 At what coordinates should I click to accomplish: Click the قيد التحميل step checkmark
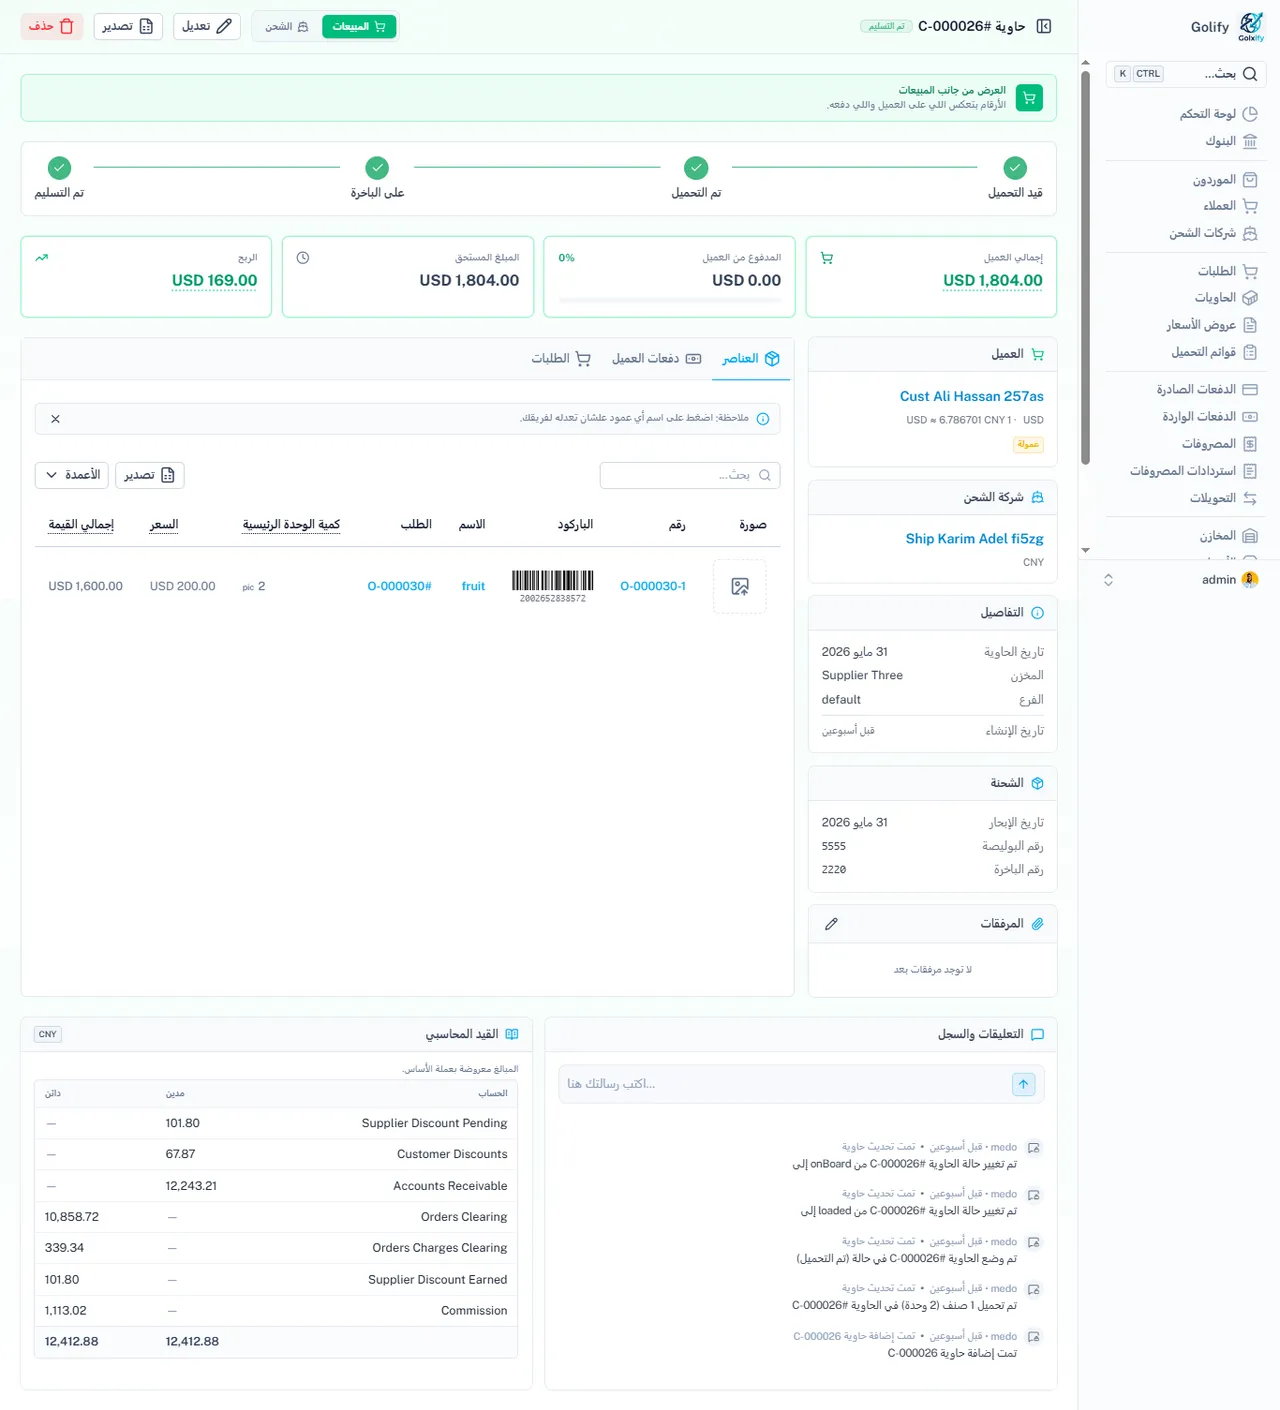[1015, 168]
